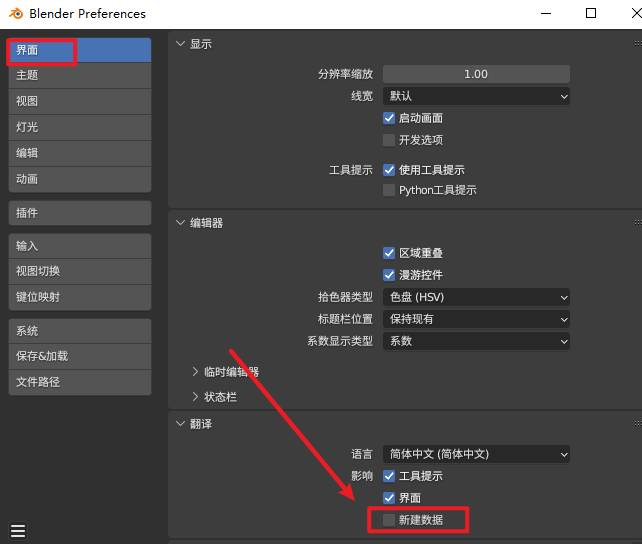This screenshot has height=544, width=642.
Task: Open the hamburger menu at bottom left
Action: [18, 531]
